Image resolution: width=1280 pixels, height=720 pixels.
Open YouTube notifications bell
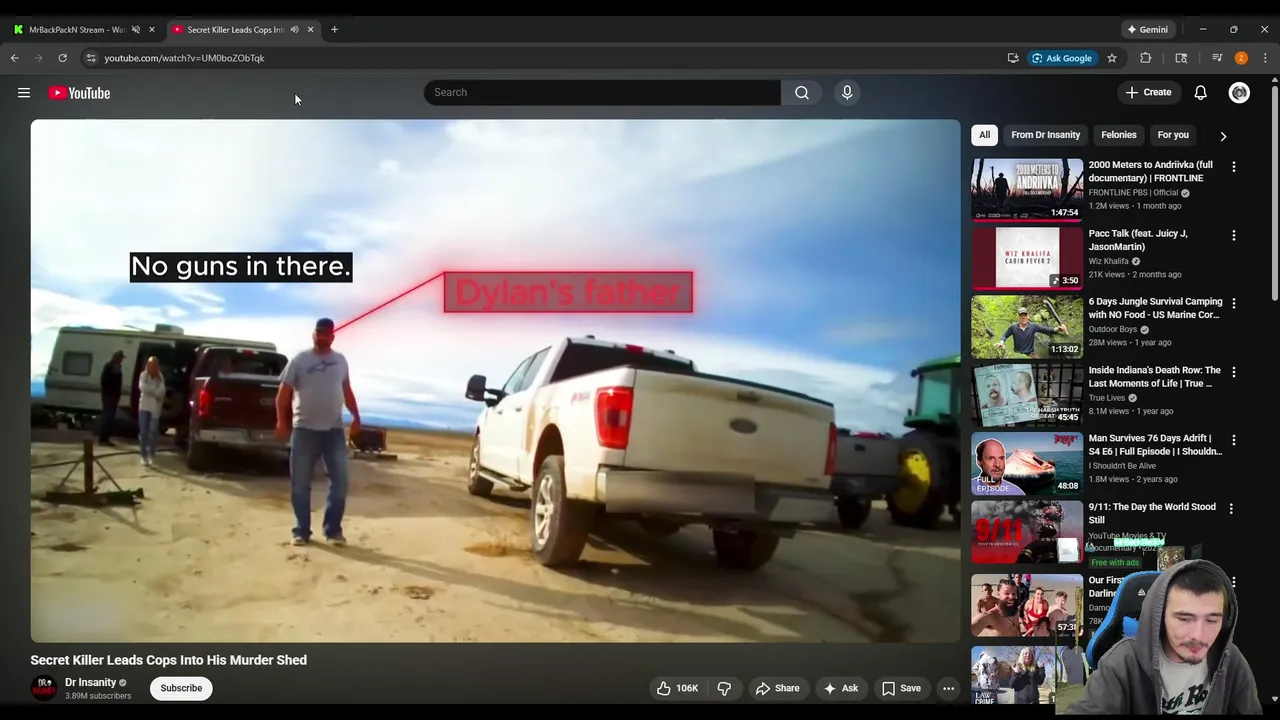pyautogui.click(x=1200, y=93)
